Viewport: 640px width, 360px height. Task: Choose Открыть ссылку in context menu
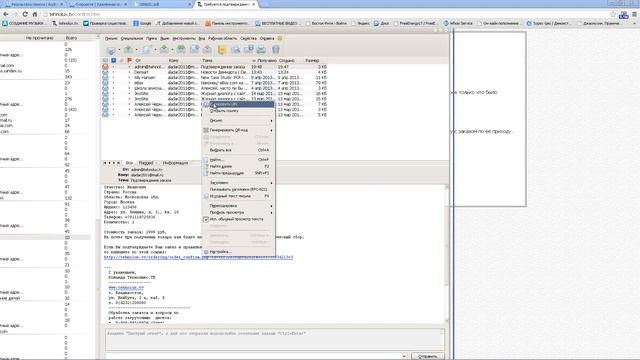tap(238, 111)
